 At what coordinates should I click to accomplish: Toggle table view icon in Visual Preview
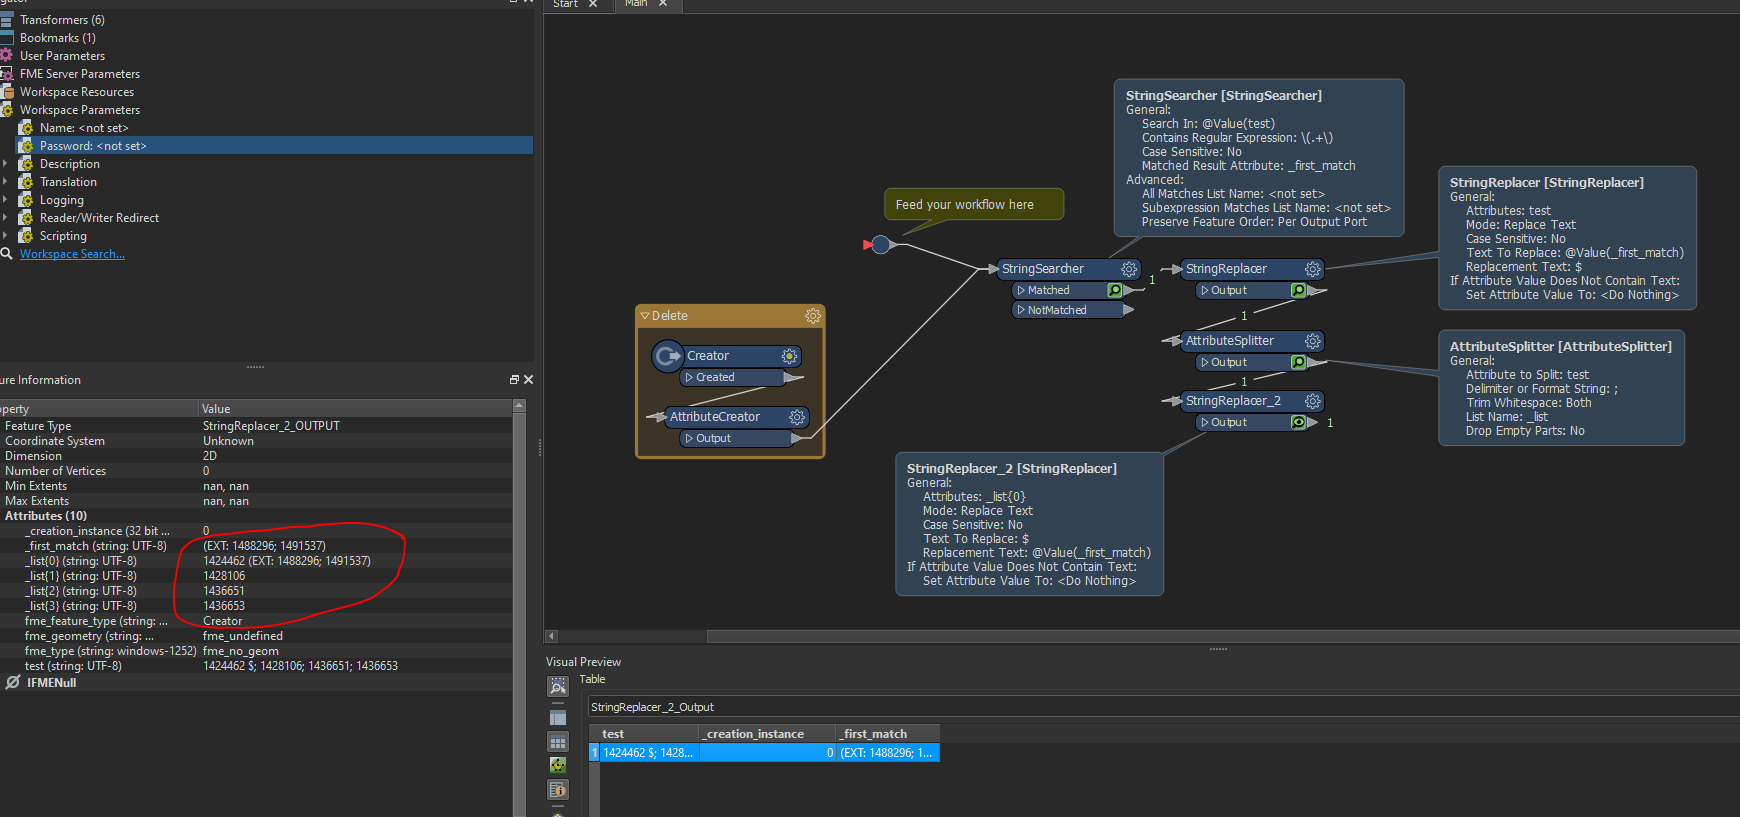(558, 742)
